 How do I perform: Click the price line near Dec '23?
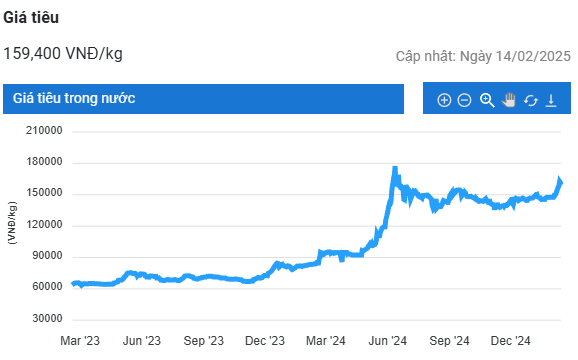pyautogui.click(x=265, y=275)
